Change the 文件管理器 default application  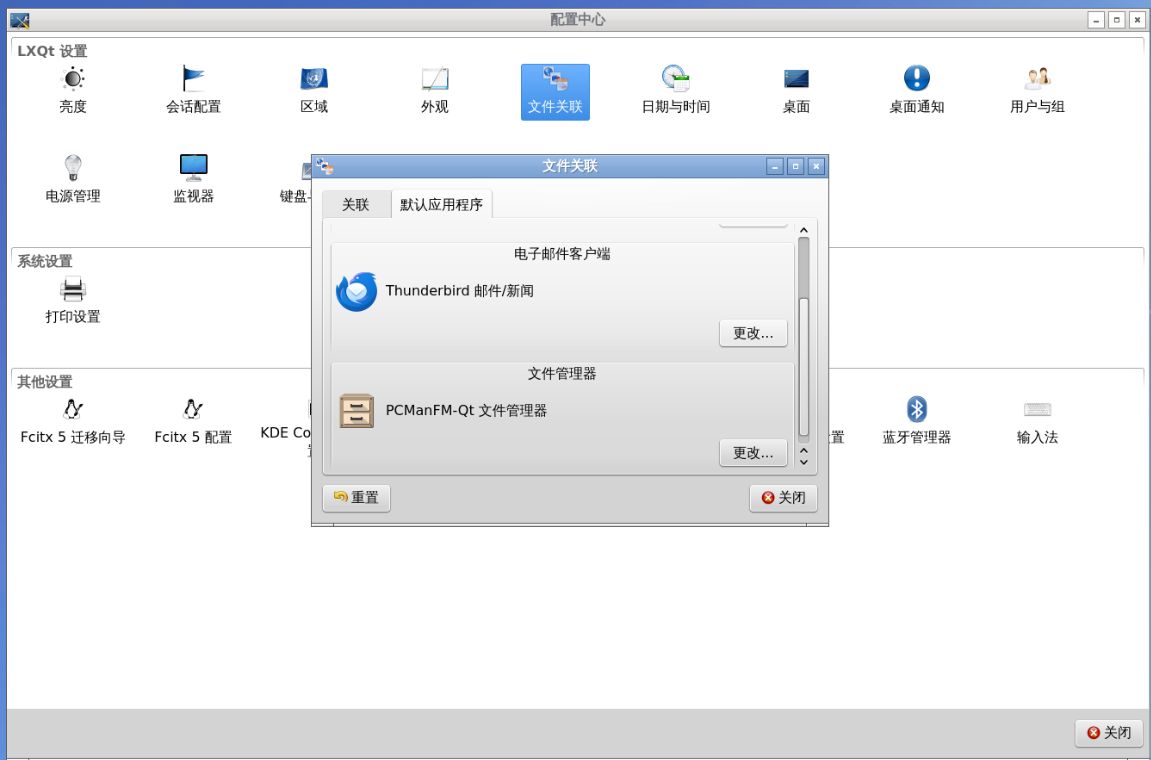753,453
